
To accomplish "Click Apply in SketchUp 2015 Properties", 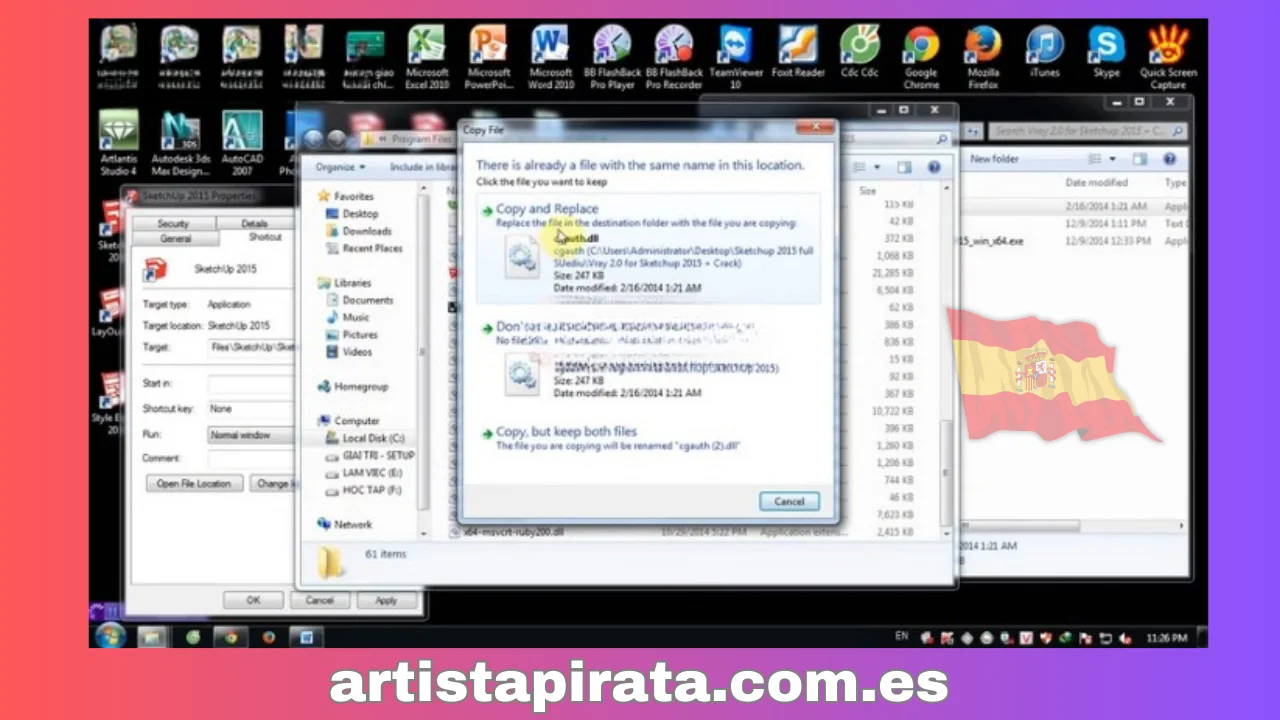I will tap(386, 600).
